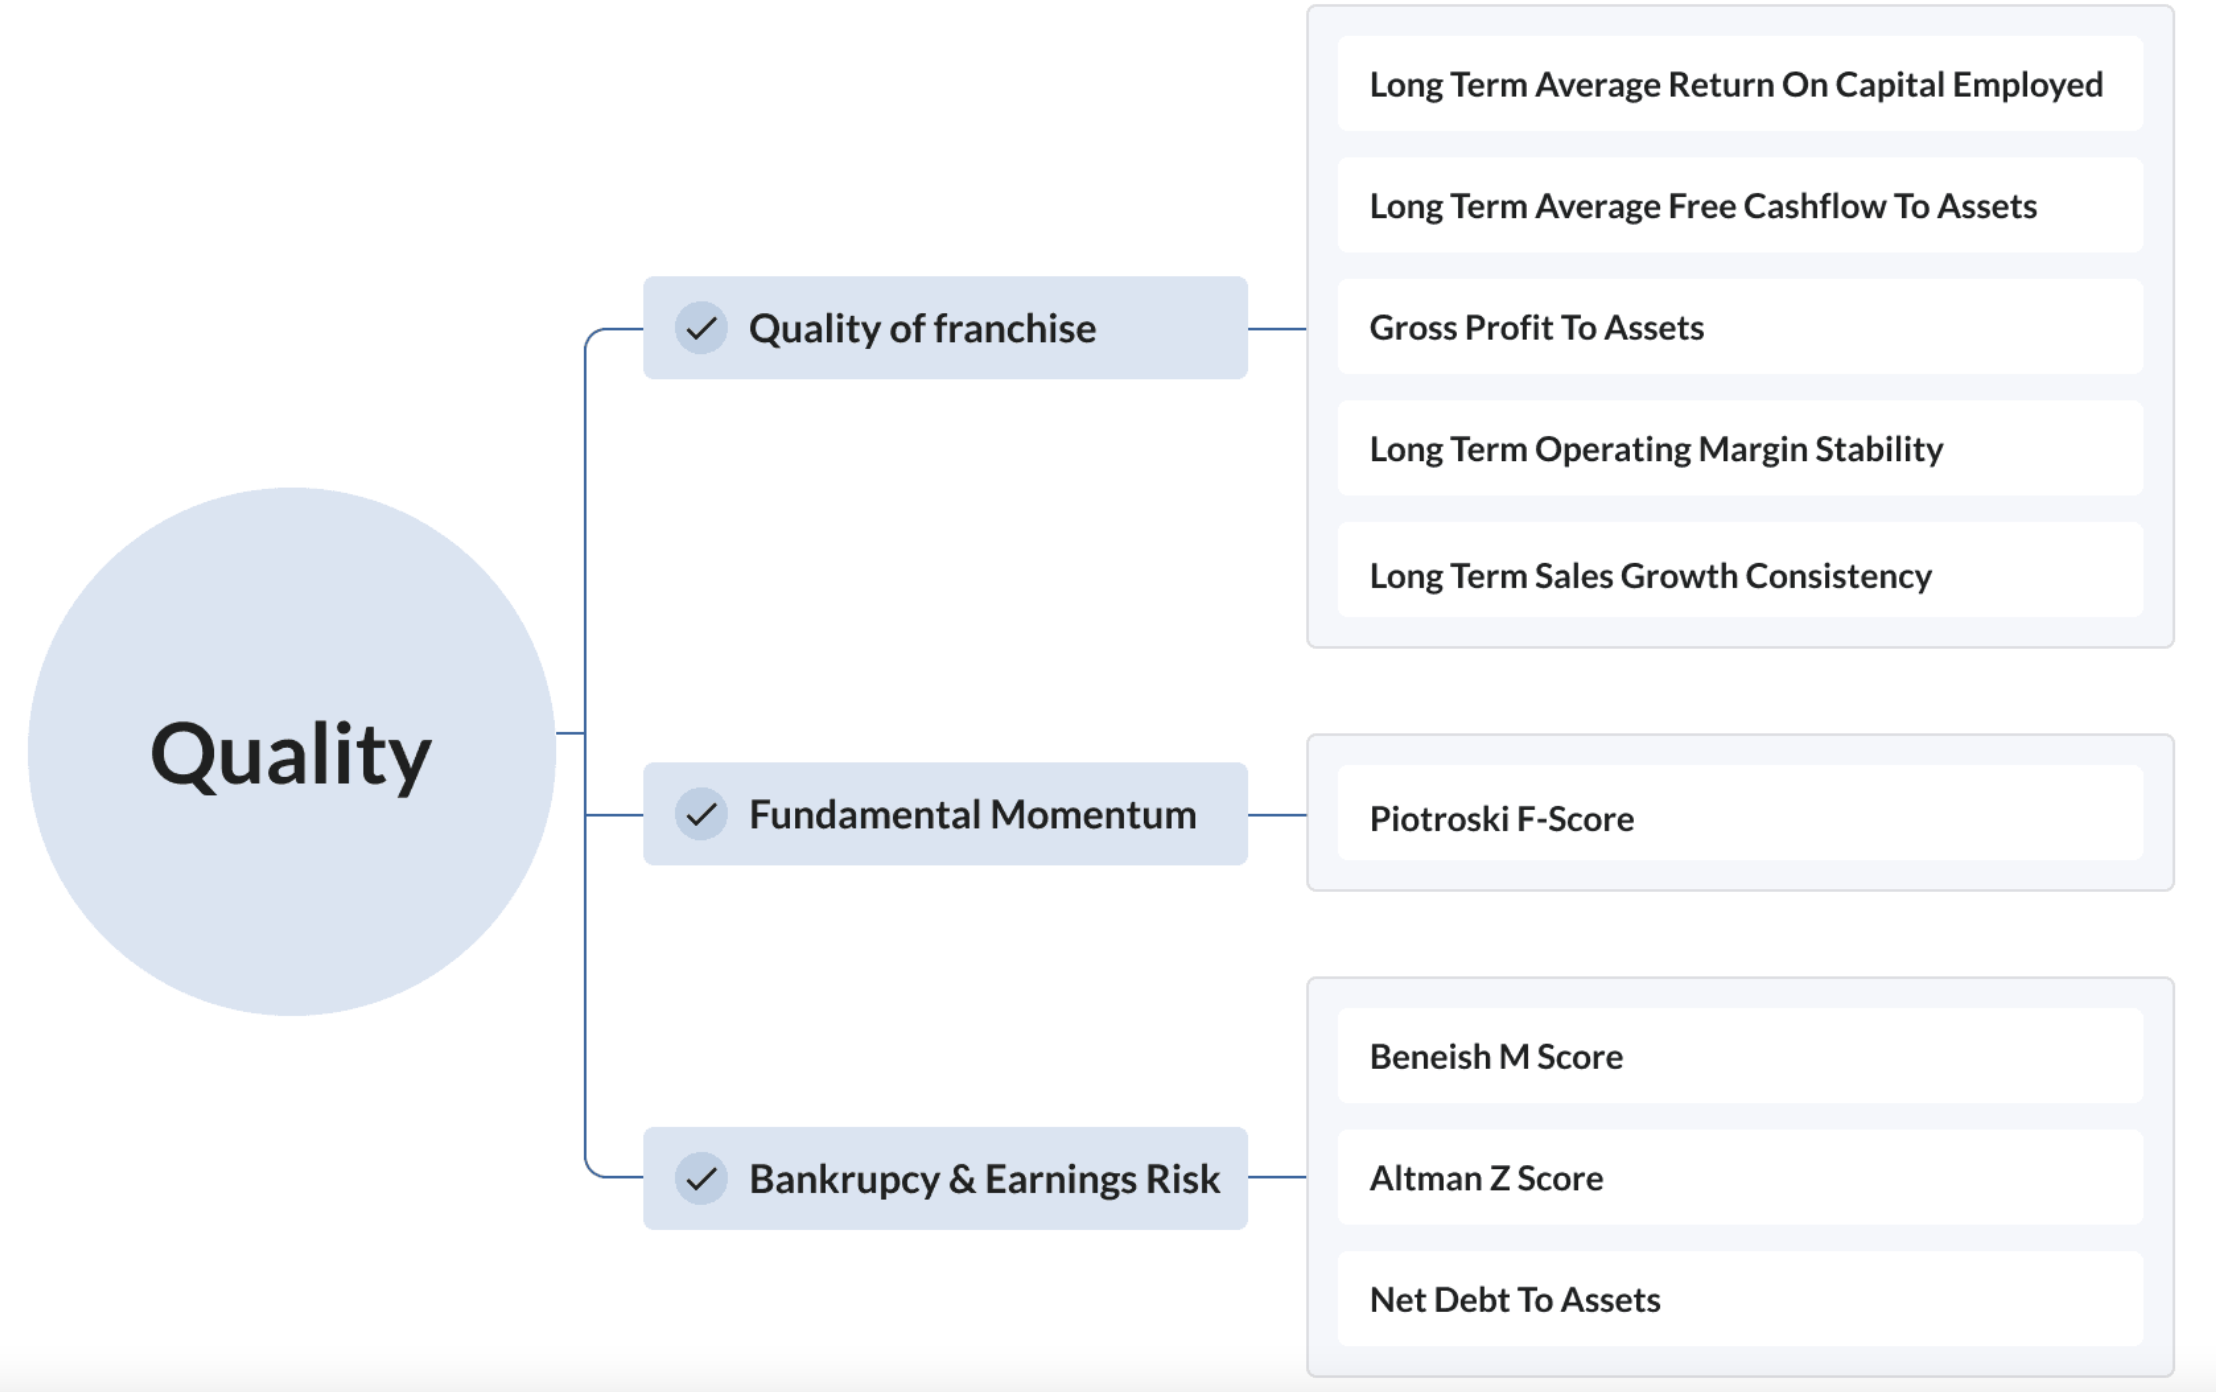This screenshot has width=2216, height=1392.
Task: Select Quality of franchise category box
Action: pos(945,328)
